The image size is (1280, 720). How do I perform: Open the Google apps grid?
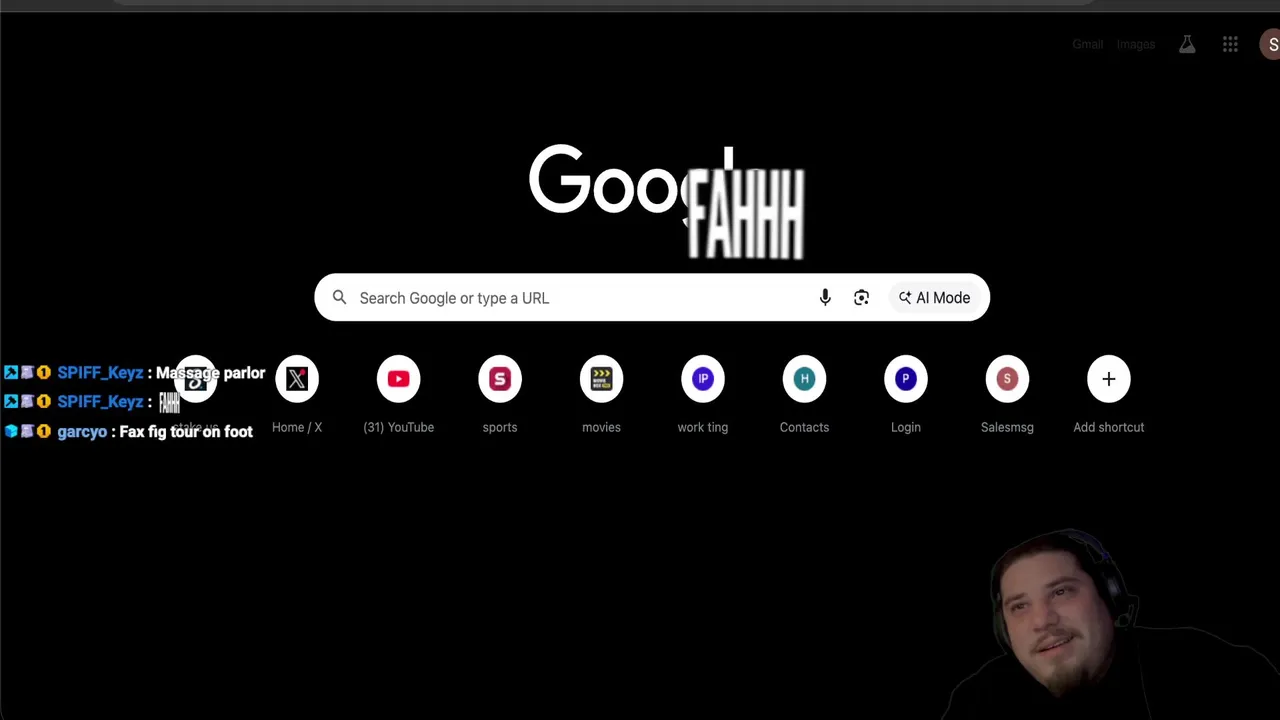[1230, 45]
